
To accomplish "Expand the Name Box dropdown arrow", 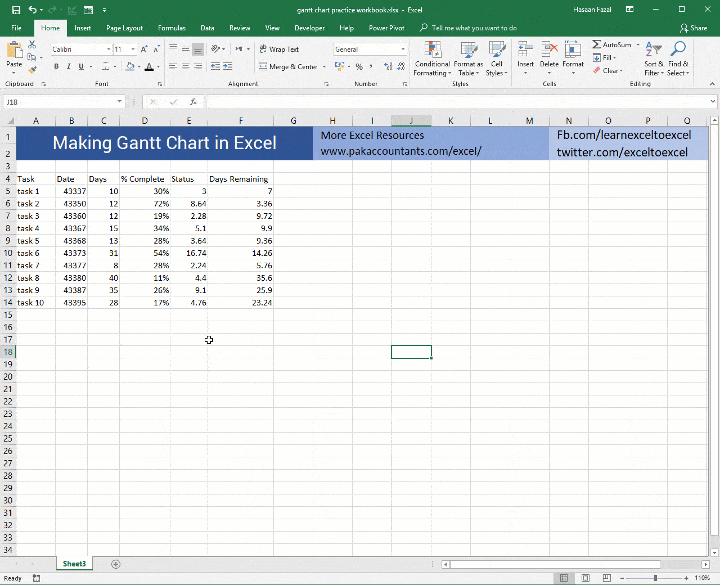I will [x=119, y=101].
